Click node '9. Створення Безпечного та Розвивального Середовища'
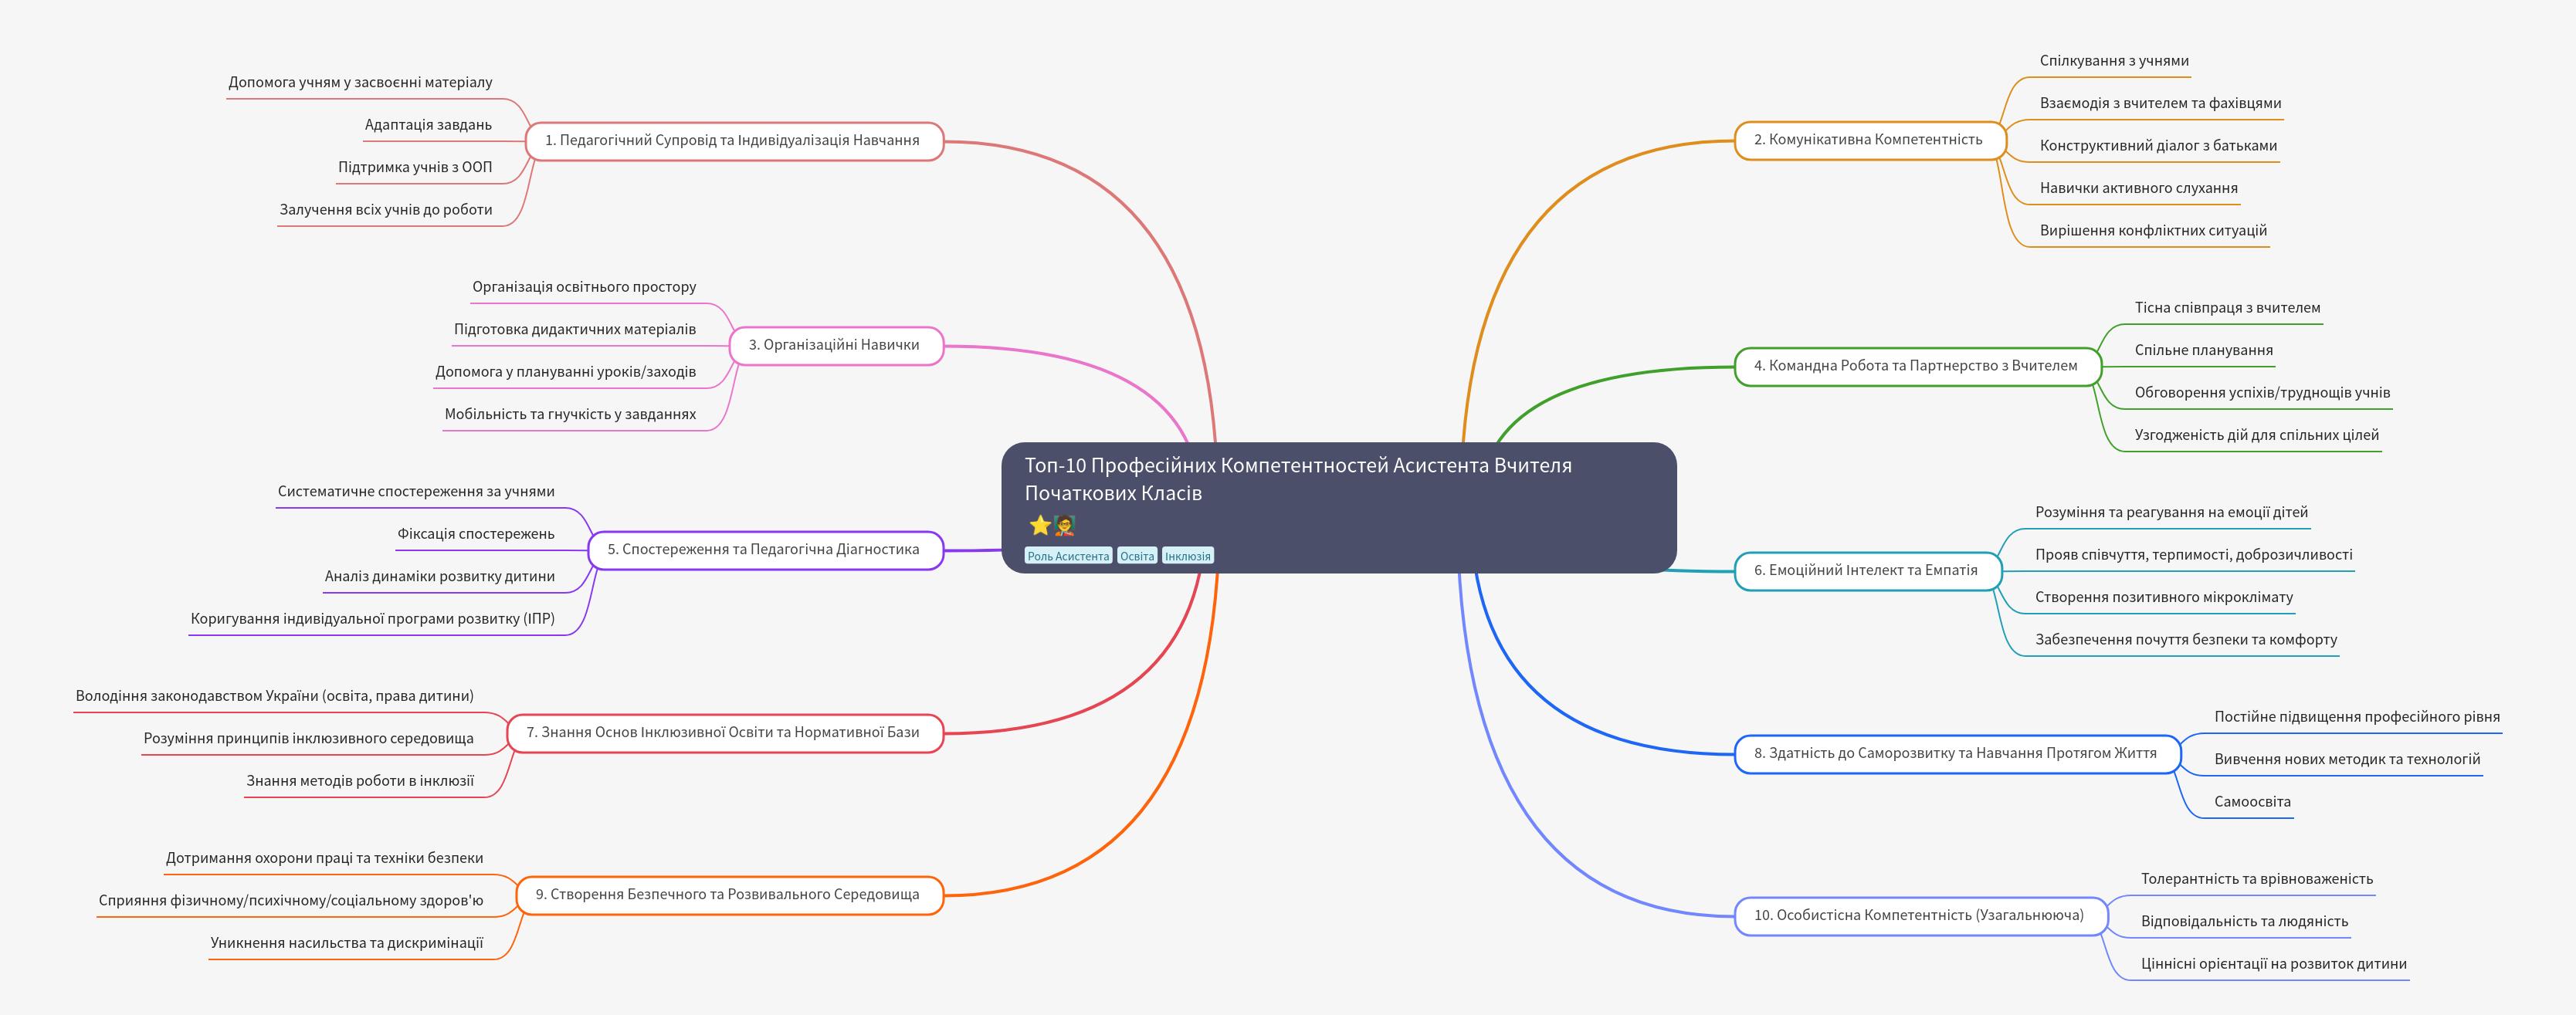2576x1015 pixels. point(727,895)
